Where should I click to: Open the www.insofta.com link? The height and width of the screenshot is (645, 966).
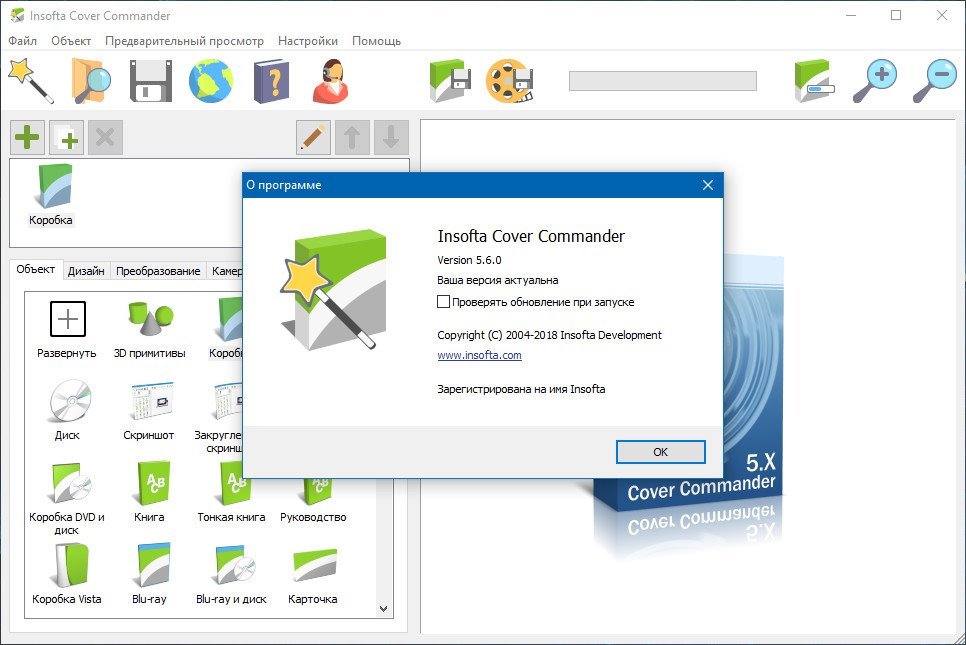tap(479, 355)
